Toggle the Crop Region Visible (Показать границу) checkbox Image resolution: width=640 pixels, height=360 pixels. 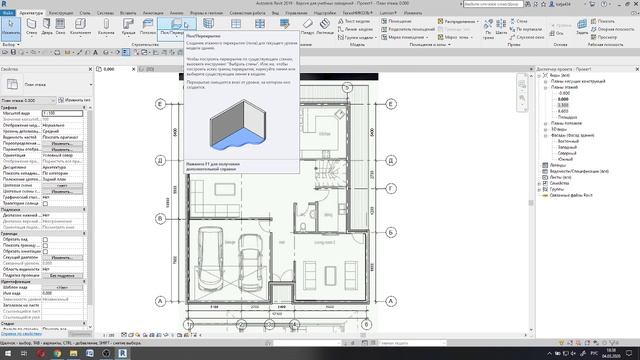coord(45,246)
